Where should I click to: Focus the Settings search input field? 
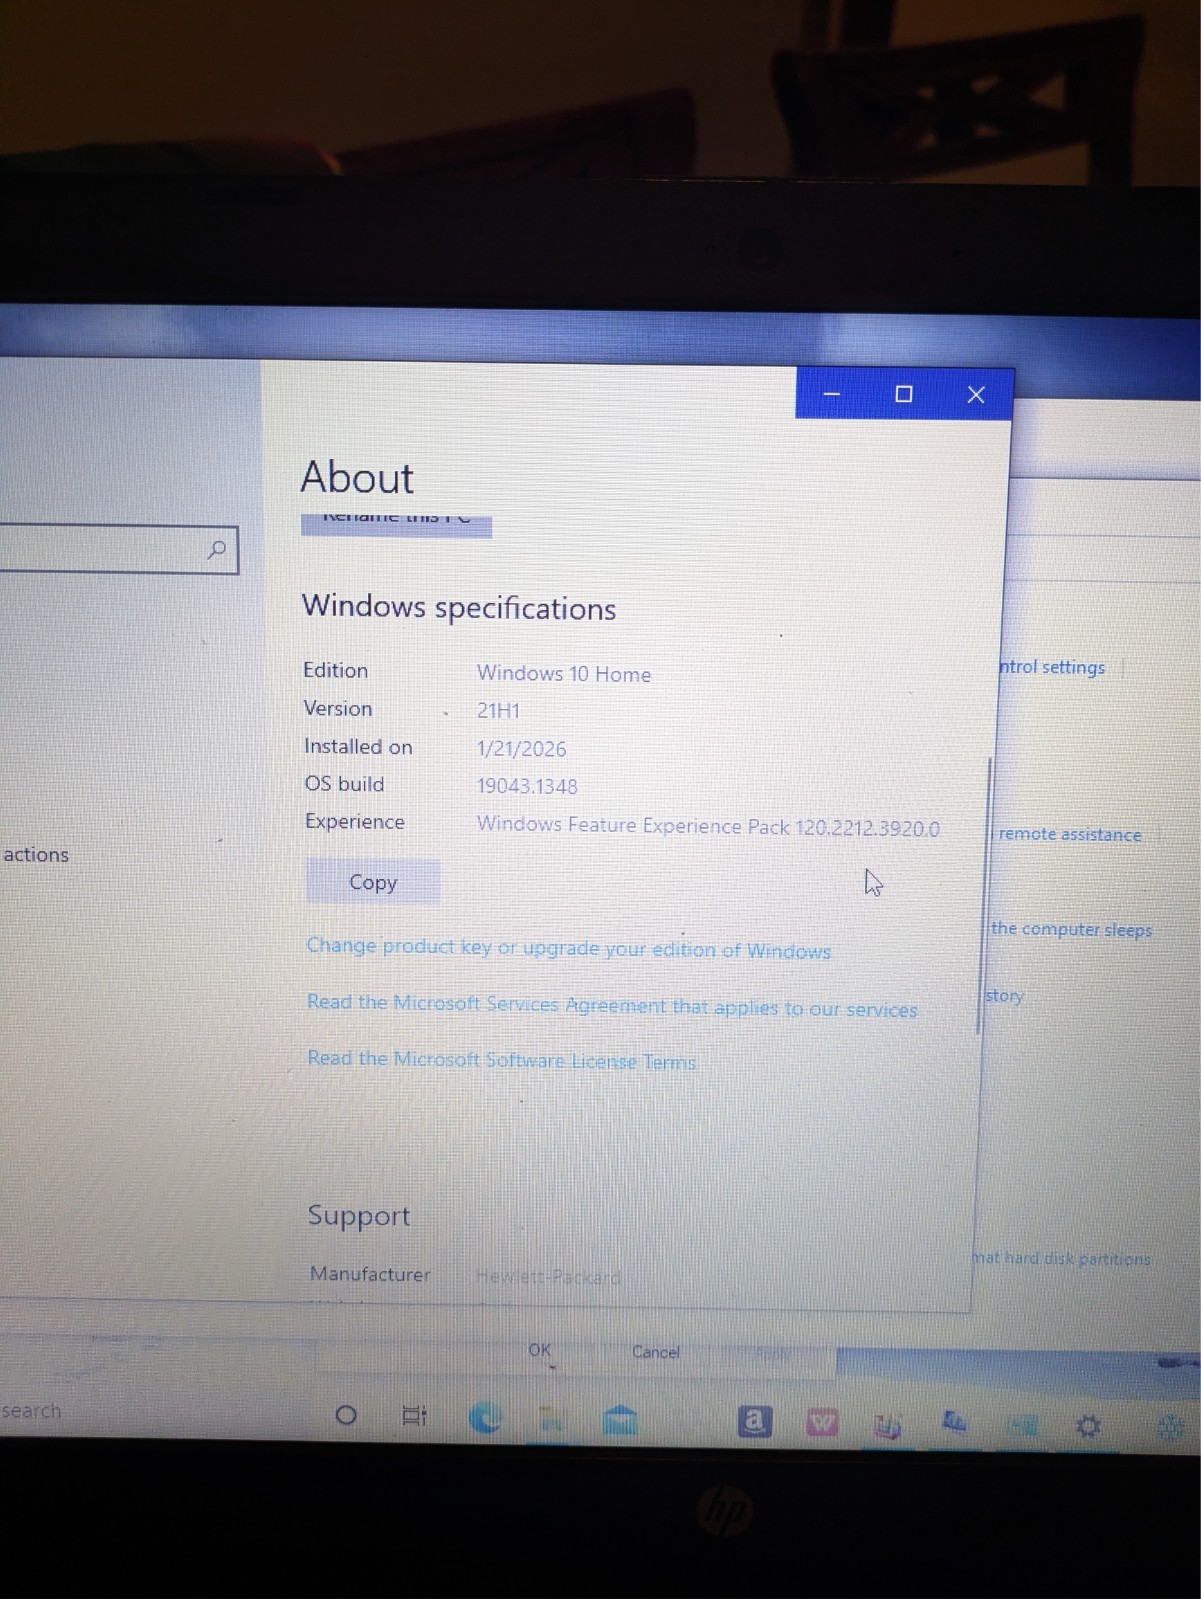[x=118, y=549]
